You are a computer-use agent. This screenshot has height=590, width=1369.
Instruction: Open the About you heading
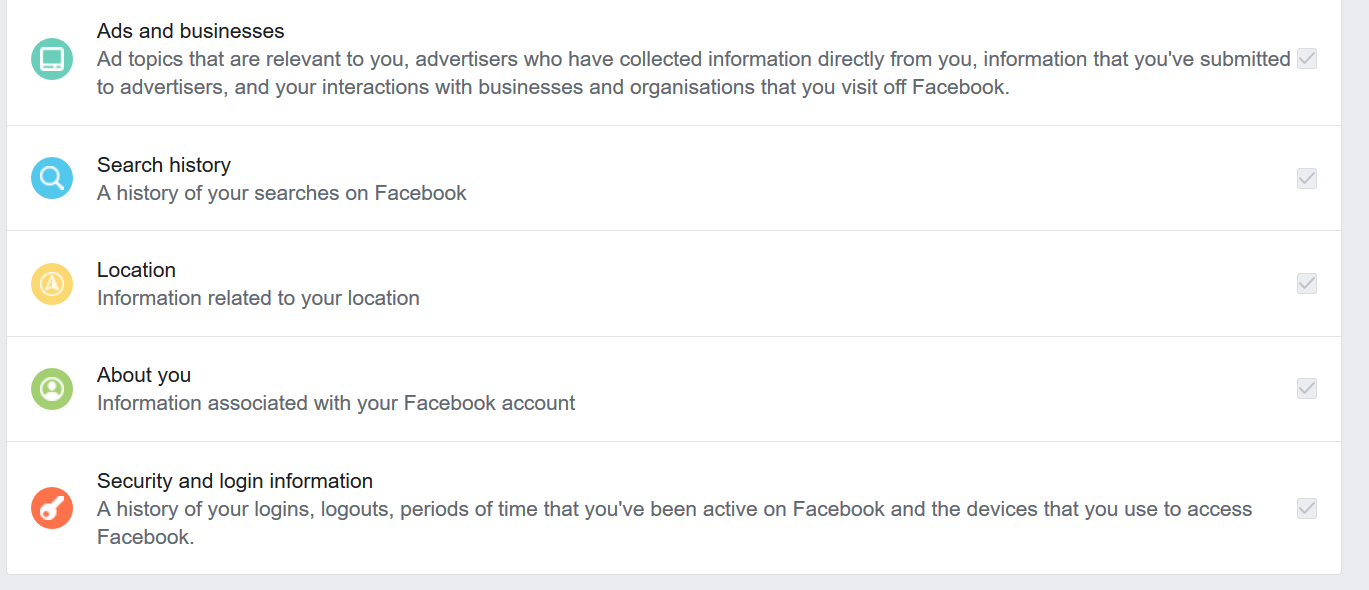(144, 375)
